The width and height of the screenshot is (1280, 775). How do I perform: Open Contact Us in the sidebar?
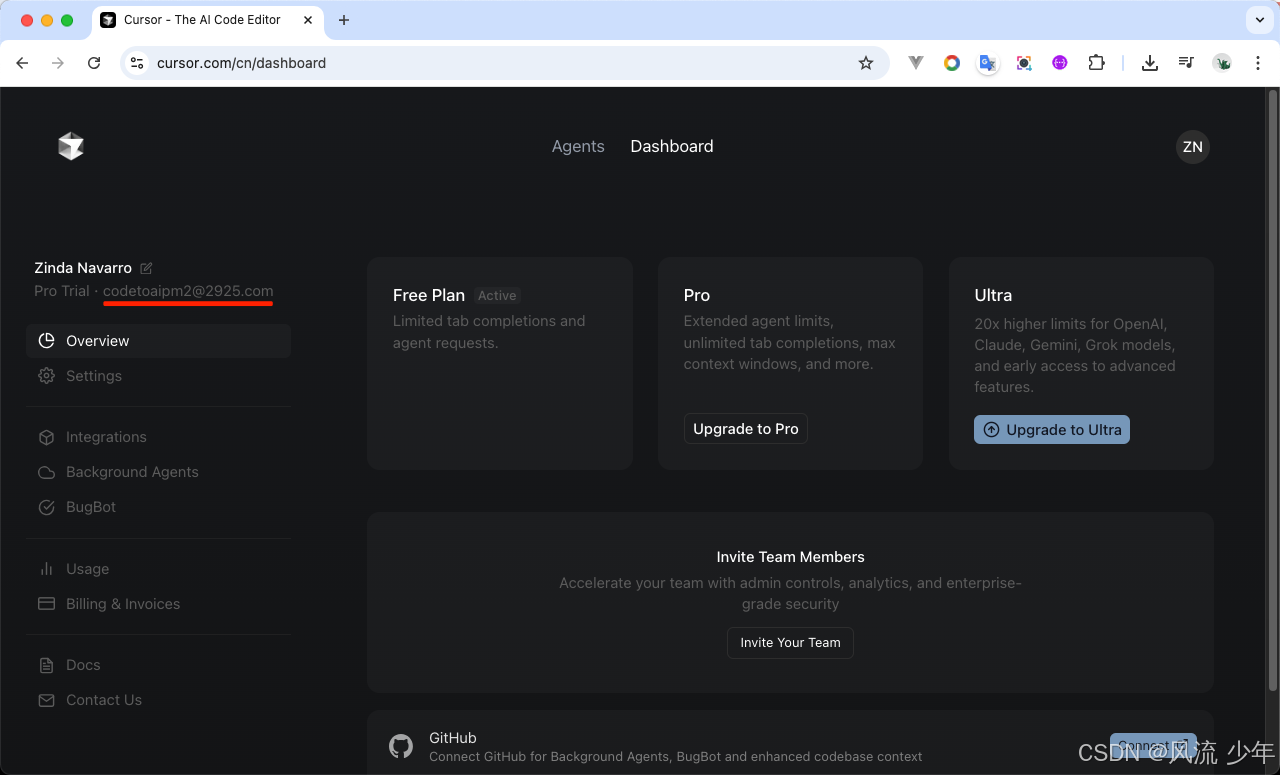coord(159,700)
